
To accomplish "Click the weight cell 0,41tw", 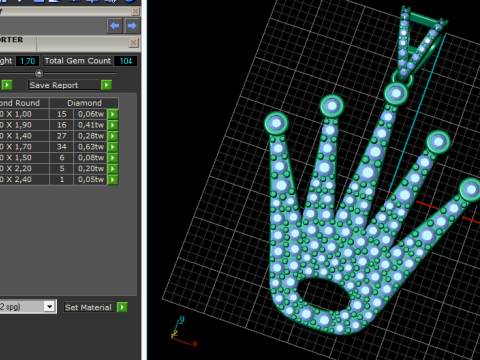I will point(91,125).
